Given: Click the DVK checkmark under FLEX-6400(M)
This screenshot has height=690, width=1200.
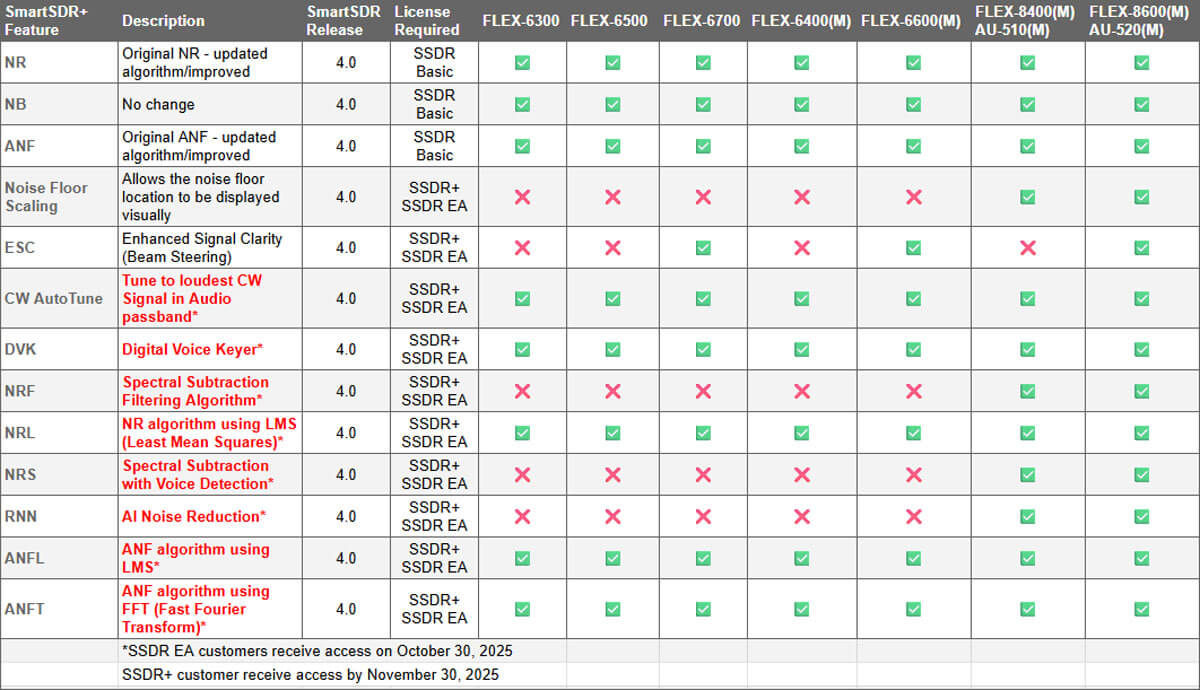Looking at the screenshot, I should (x=802, y=349).
